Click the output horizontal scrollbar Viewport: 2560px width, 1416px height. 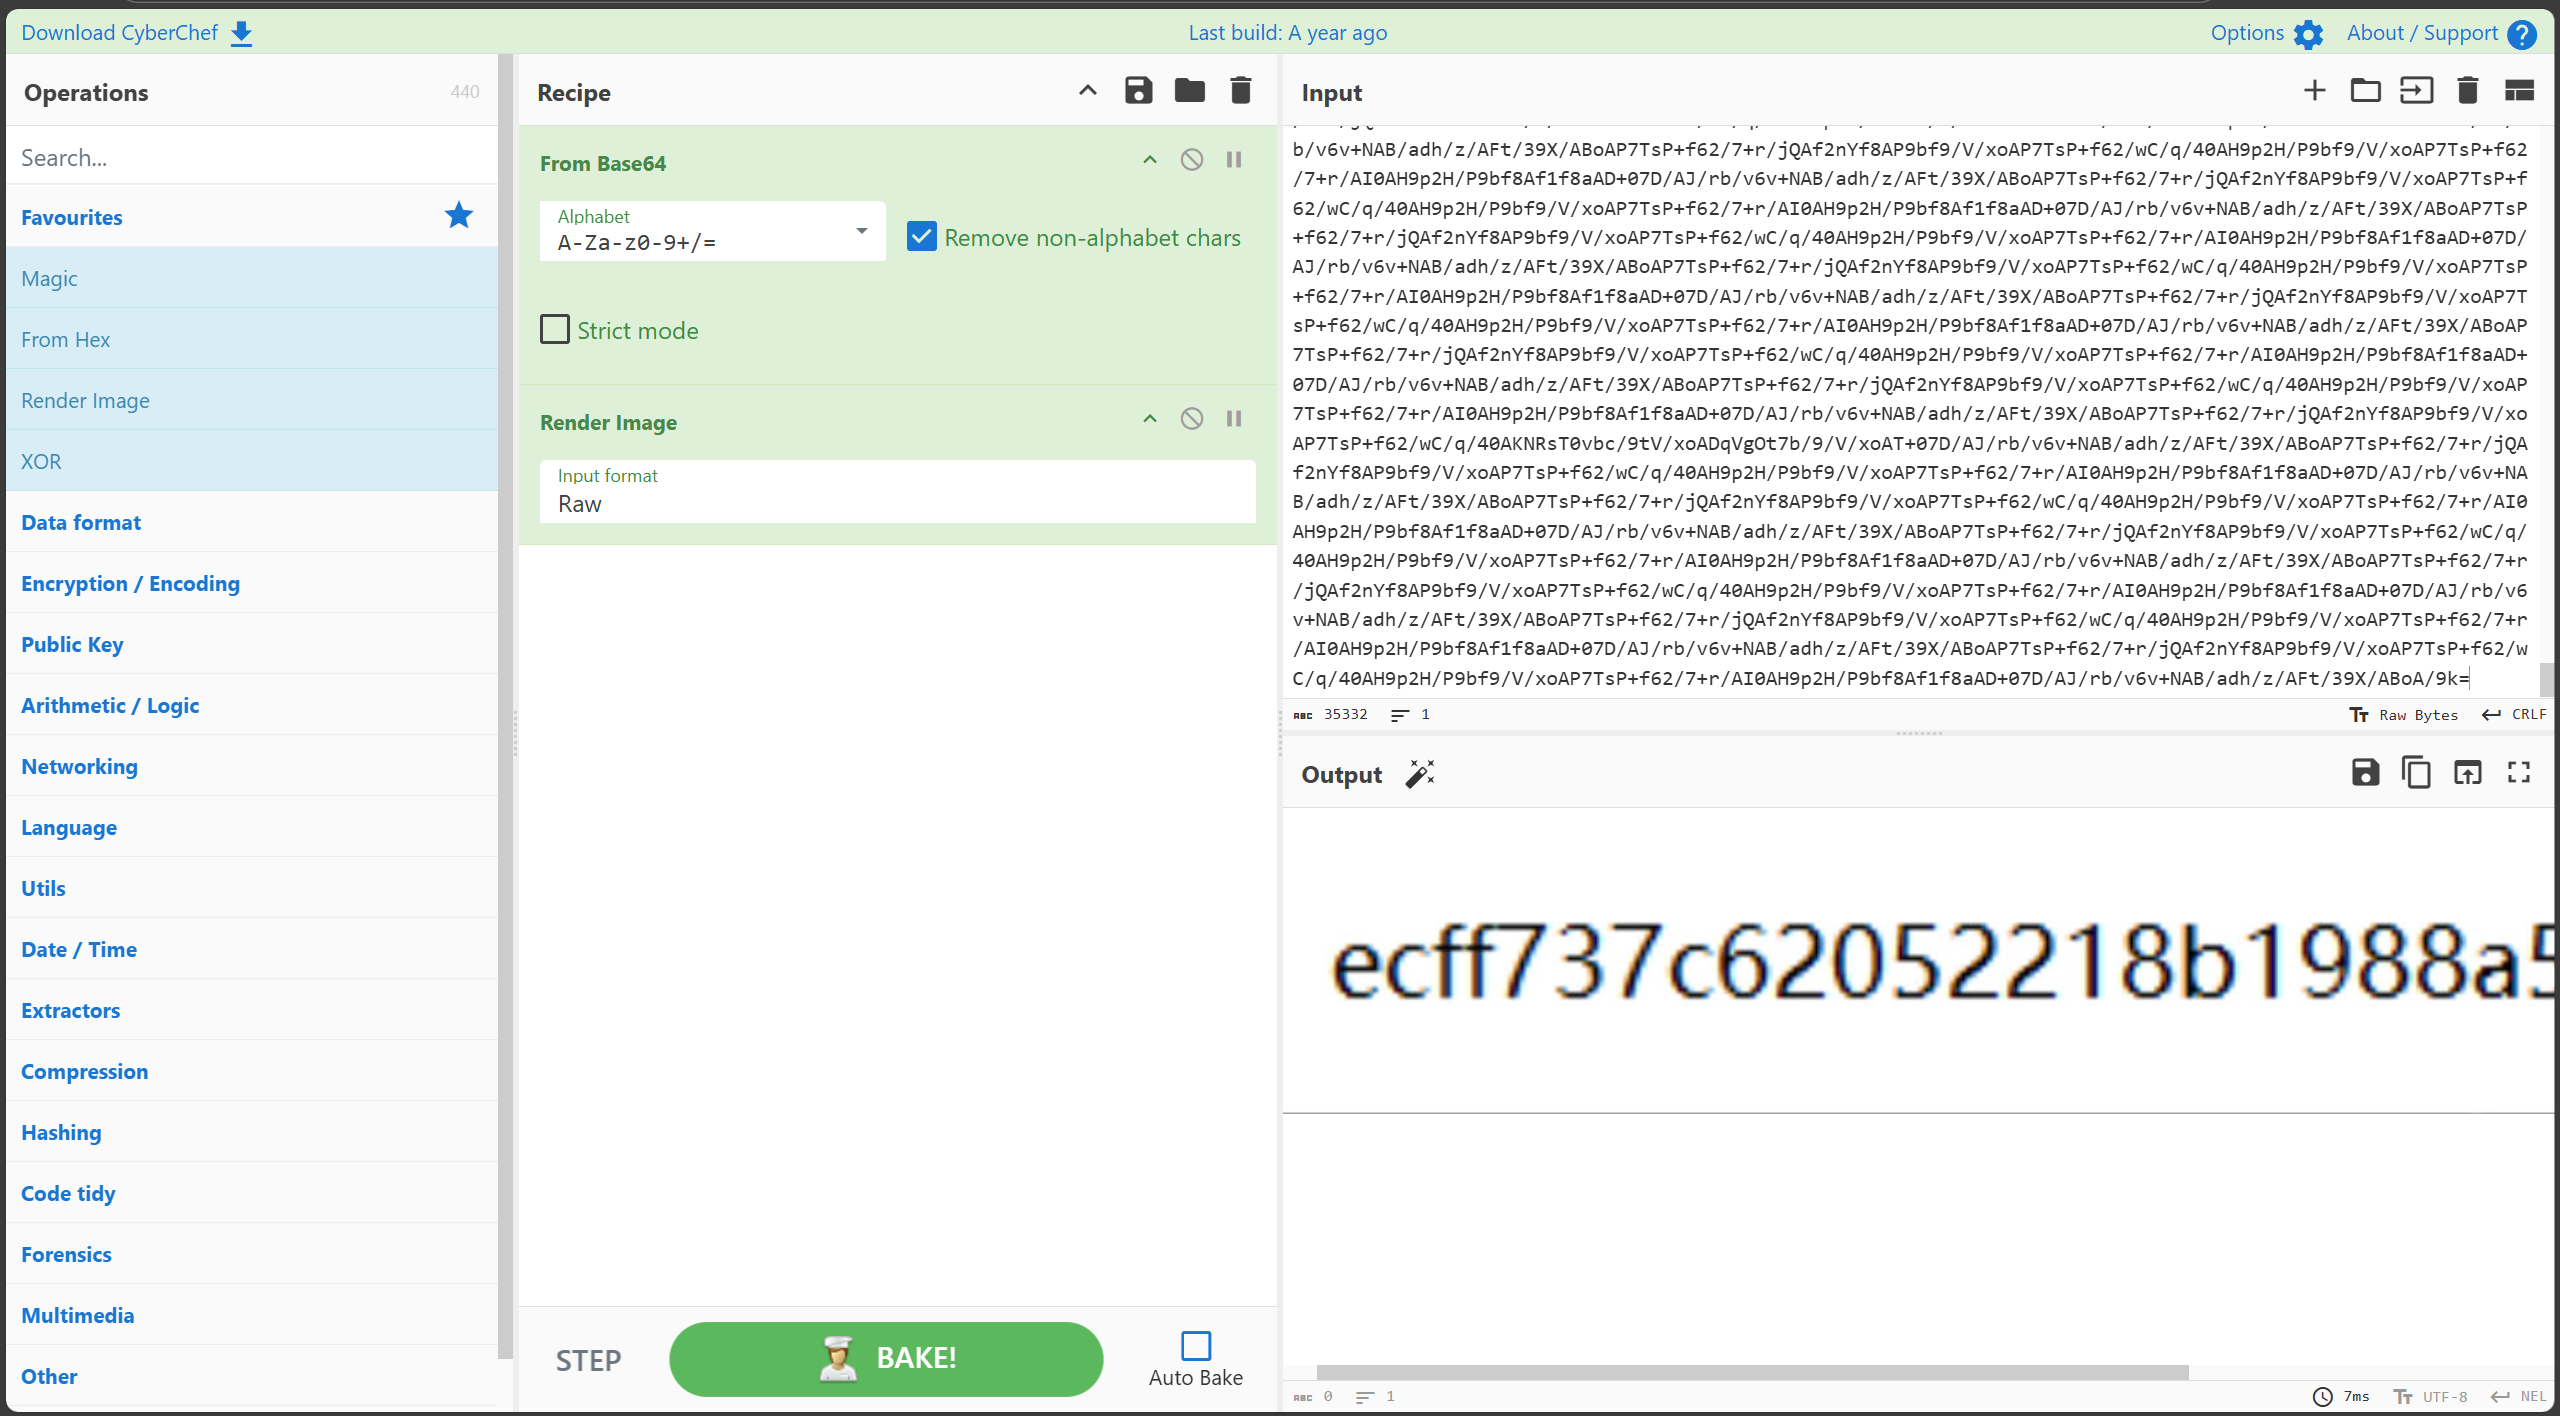click(x=1752, y=1372)
